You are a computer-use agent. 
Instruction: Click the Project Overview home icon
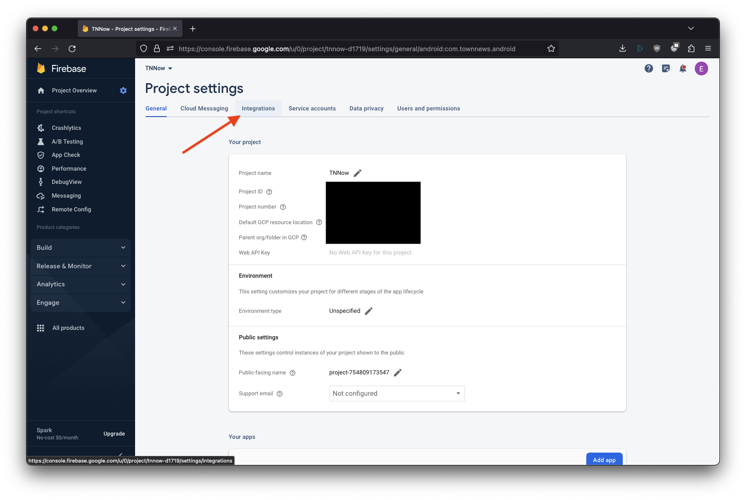(x=41, y=90)
